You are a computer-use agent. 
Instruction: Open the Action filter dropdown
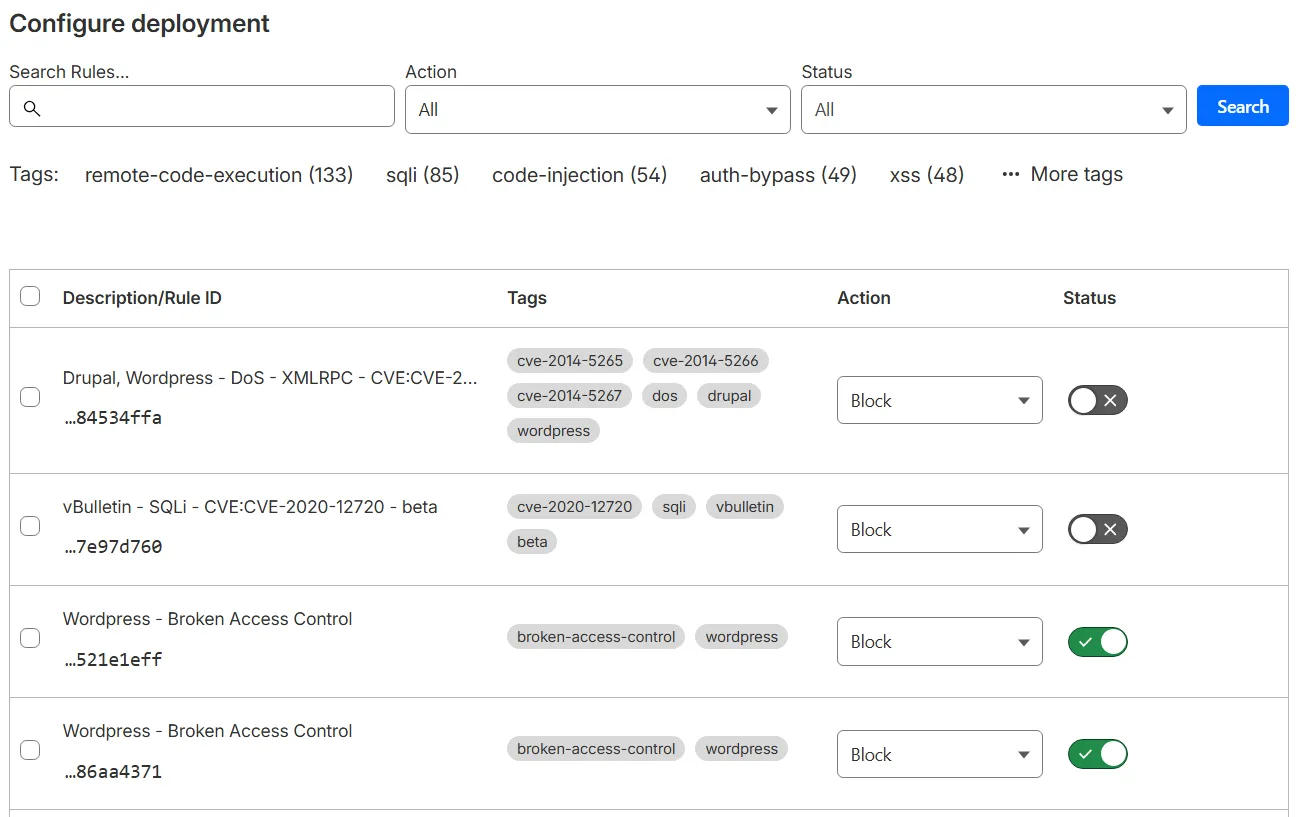597,111
